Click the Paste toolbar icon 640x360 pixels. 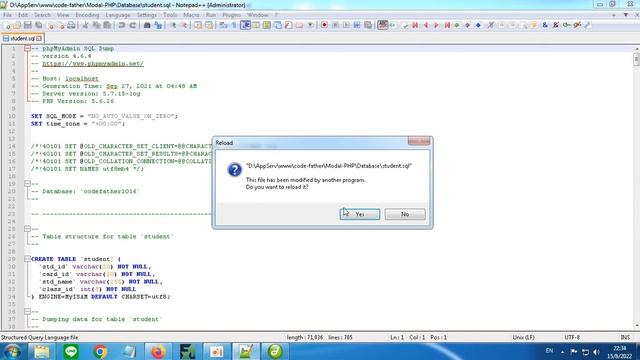coord(107,25)
